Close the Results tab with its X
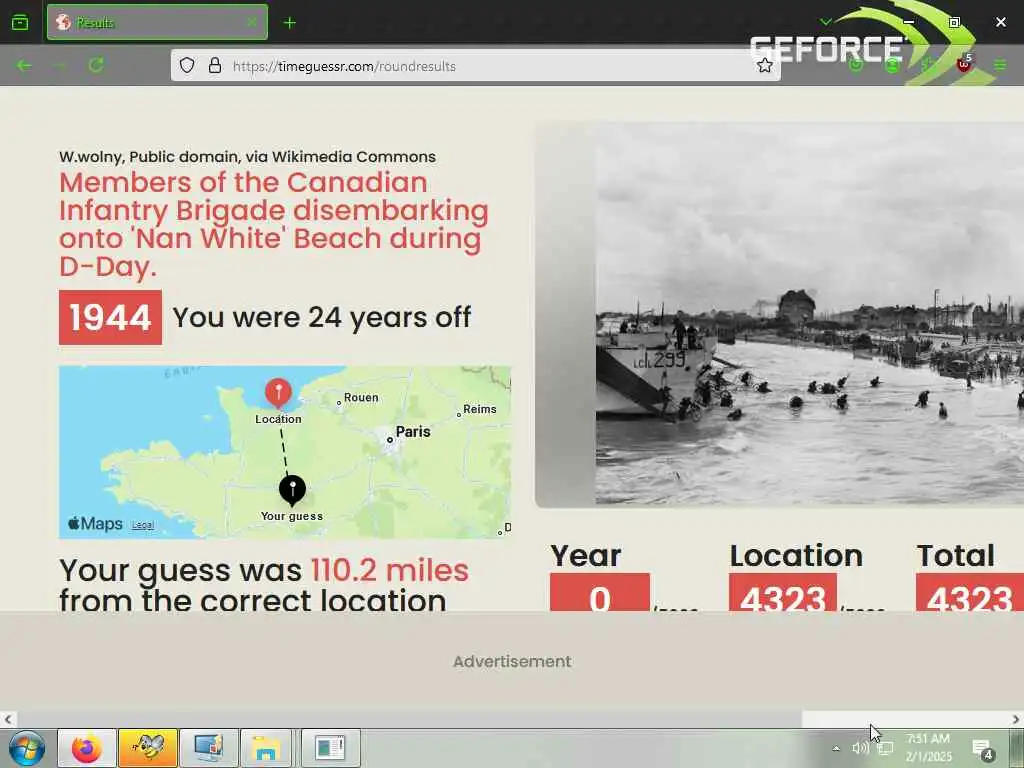 coord(251,23)
